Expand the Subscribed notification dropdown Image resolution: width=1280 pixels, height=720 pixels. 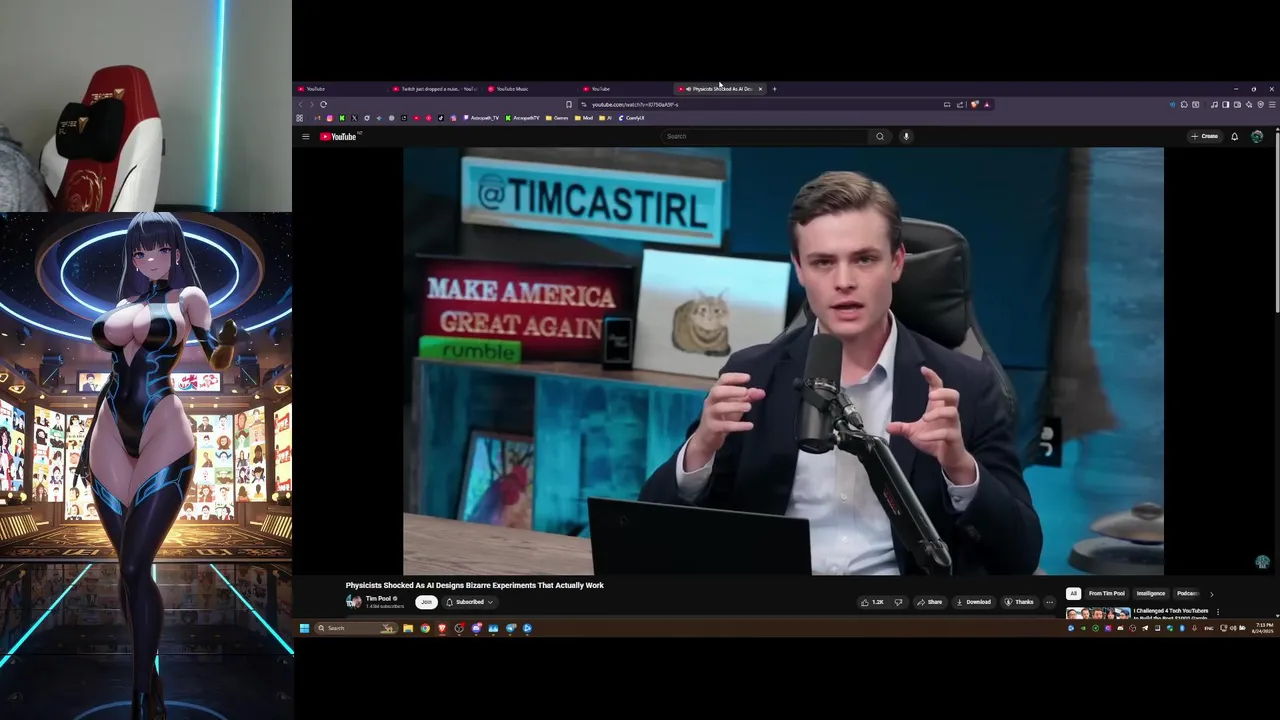pos(470,602)
